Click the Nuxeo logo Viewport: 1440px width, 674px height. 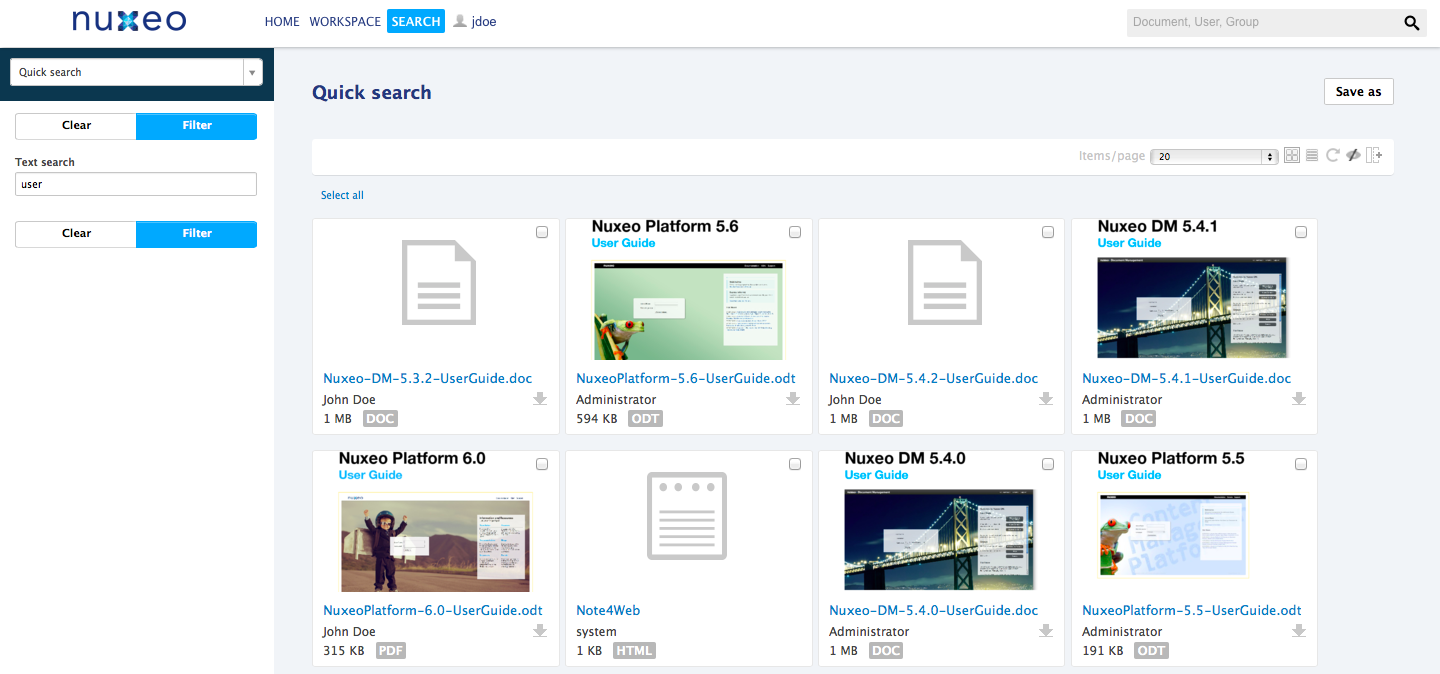coord(129,21)
